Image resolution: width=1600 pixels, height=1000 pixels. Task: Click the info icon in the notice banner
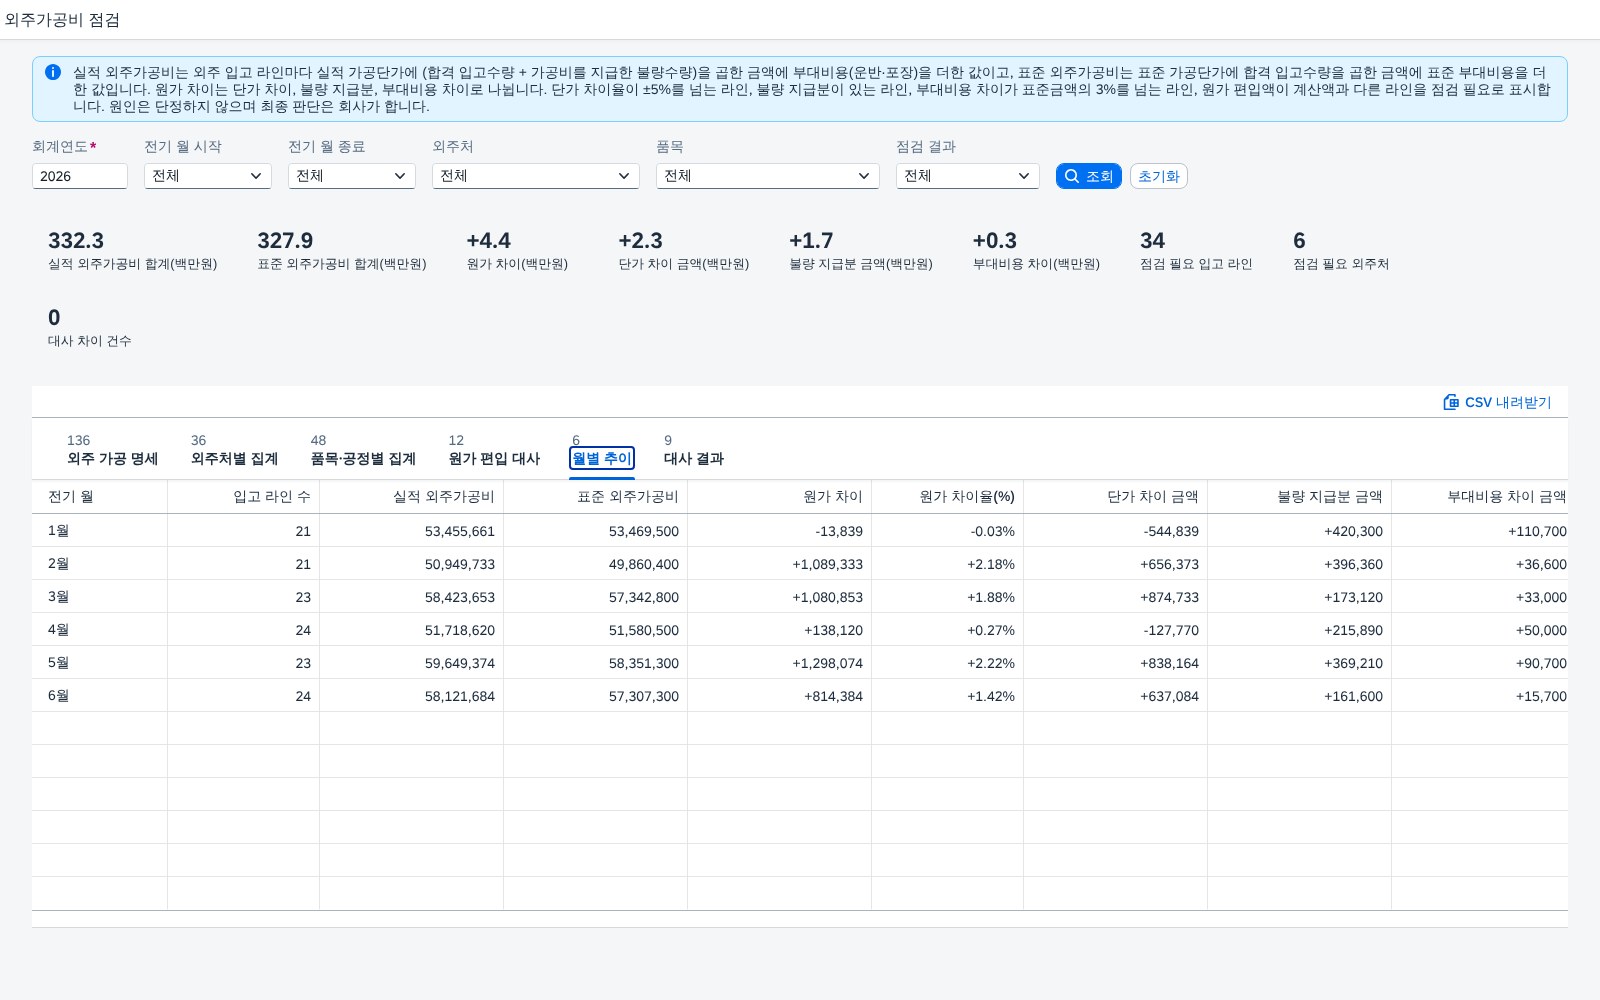tap(53, 72)
